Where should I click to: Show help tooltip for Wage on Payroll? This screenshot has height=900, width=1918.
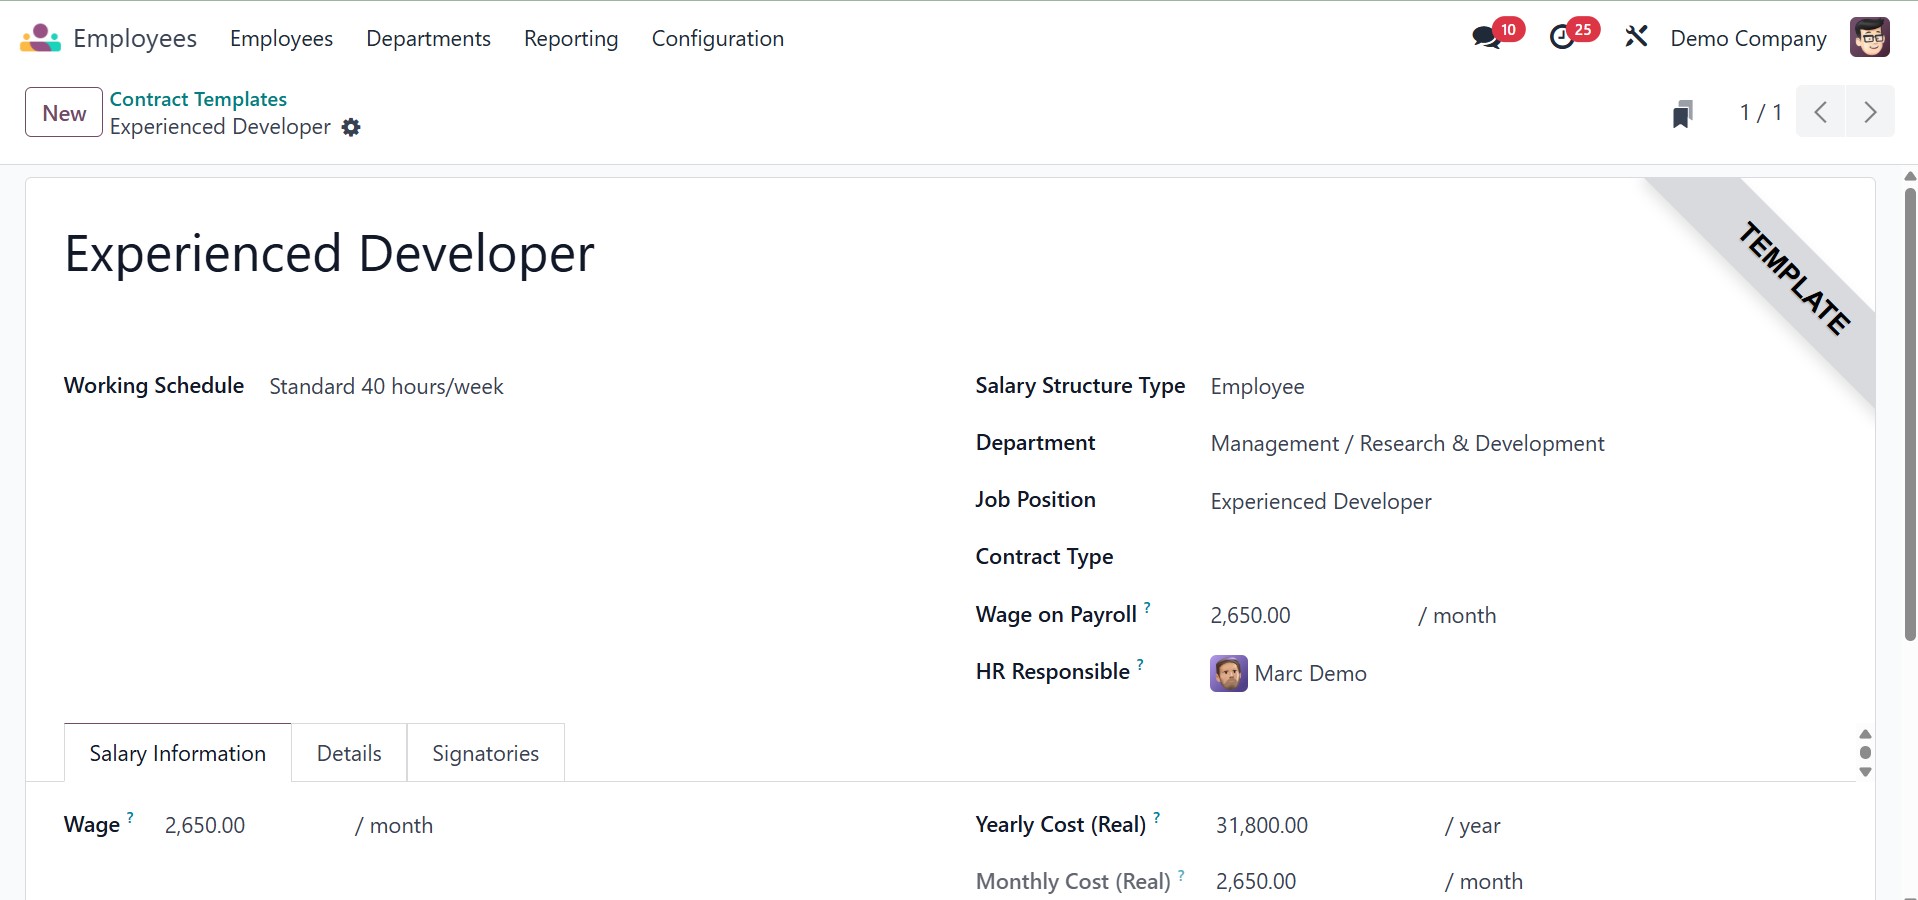click(1147, 607)
